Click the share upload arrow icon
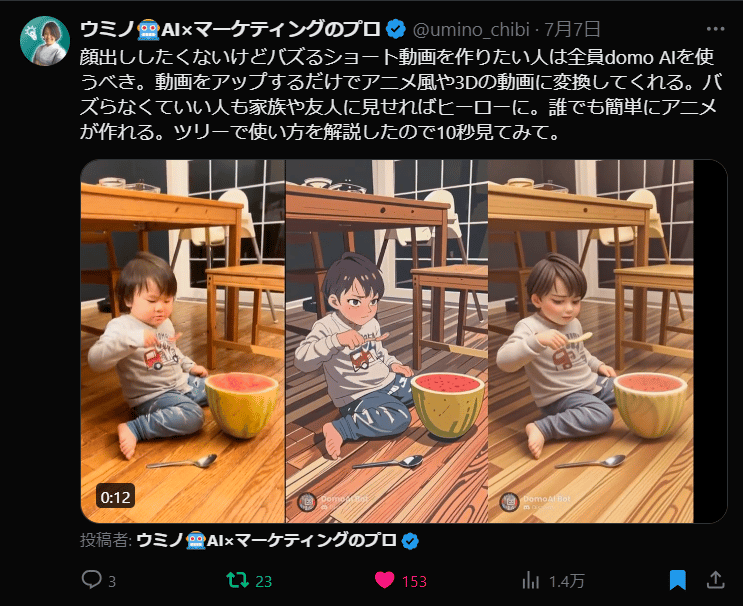This screenshot has height=606, width=743. (x=716, y=580)
